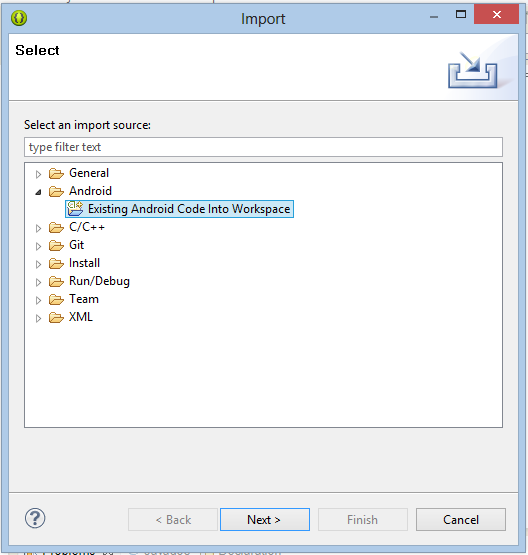Expand the Install category arrow

click(x=38, y=264)
